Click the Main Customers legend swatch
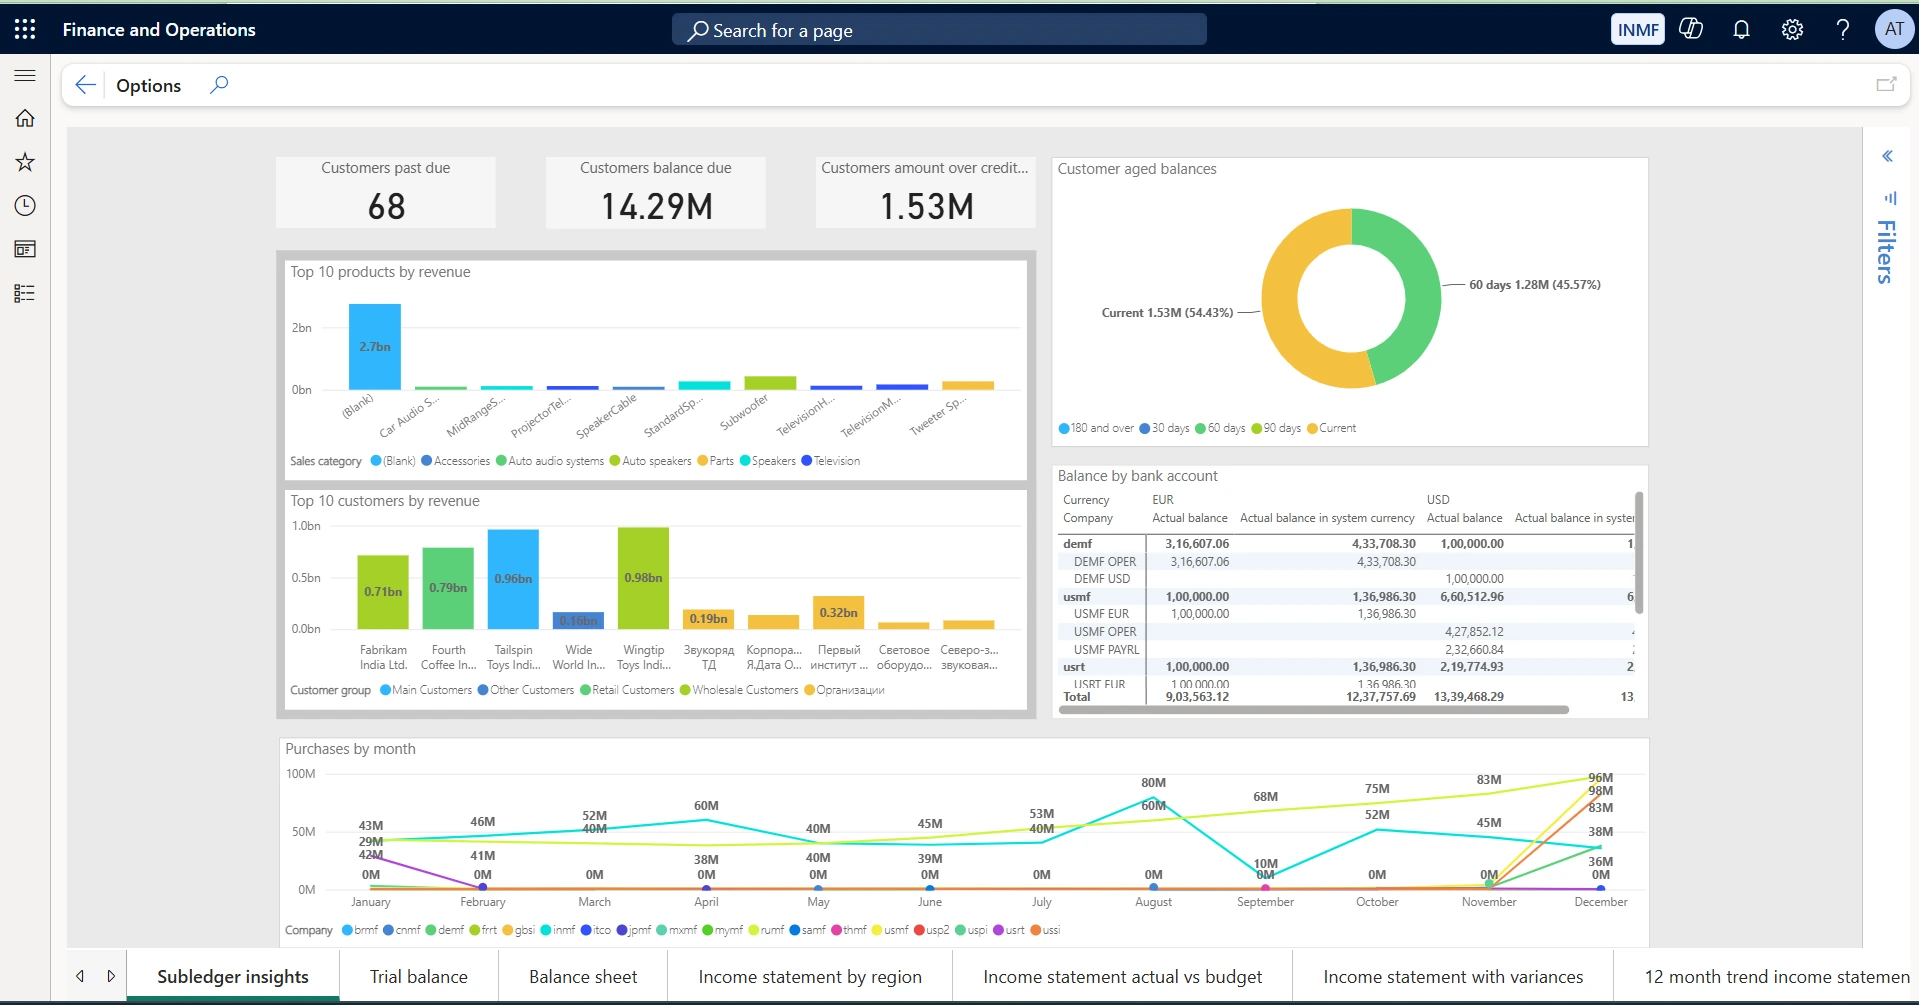The image size is (1919, 1005). coord(385,690)
